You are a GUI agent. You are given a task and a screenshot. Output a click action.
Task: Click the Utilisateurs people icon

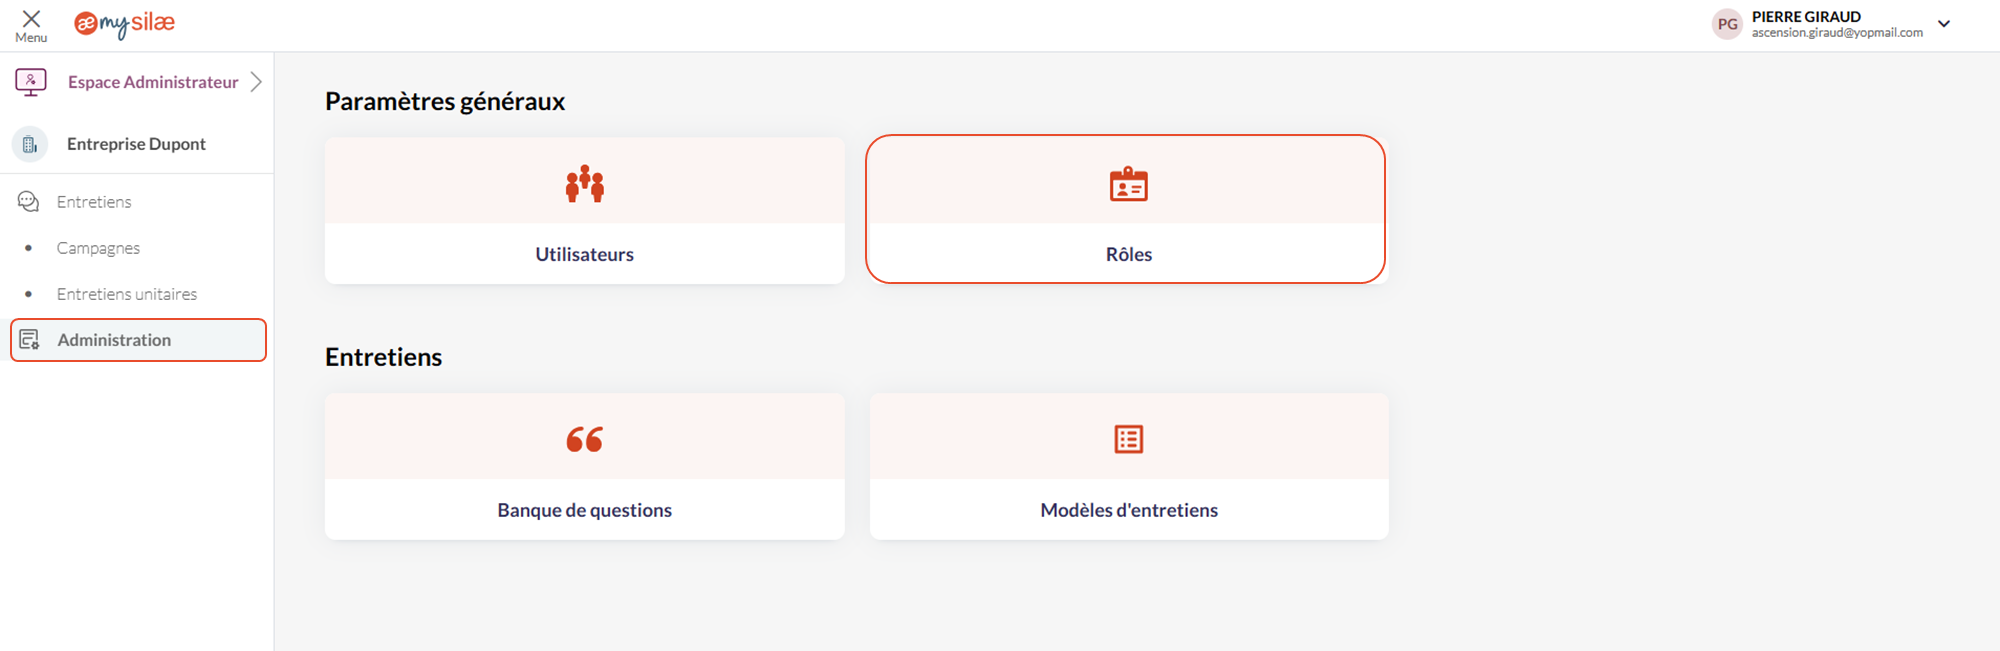585,184
